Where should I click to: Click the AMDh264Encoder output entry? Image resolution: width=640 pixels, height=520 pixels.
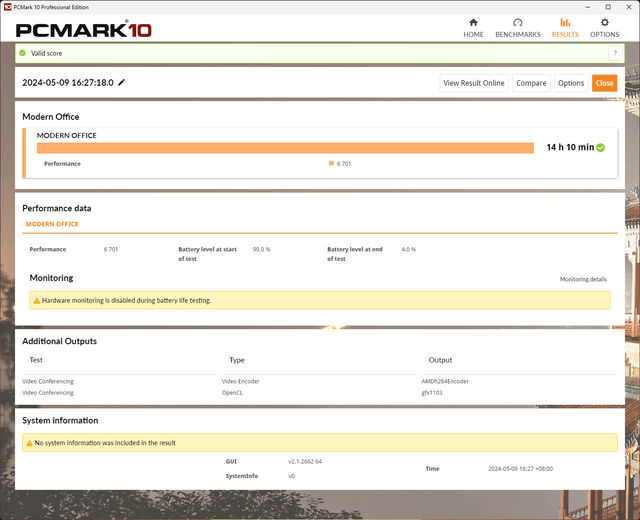445,381
